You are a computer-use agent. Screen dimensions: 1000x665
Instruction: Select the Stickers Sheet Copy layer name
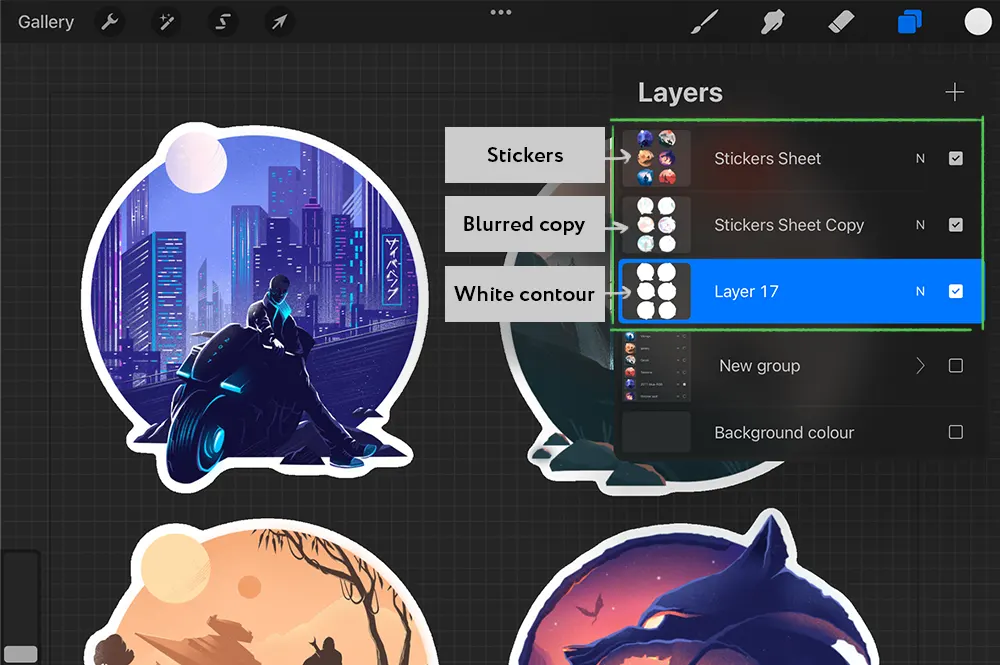pyautogui.click(x=789, y=224)
